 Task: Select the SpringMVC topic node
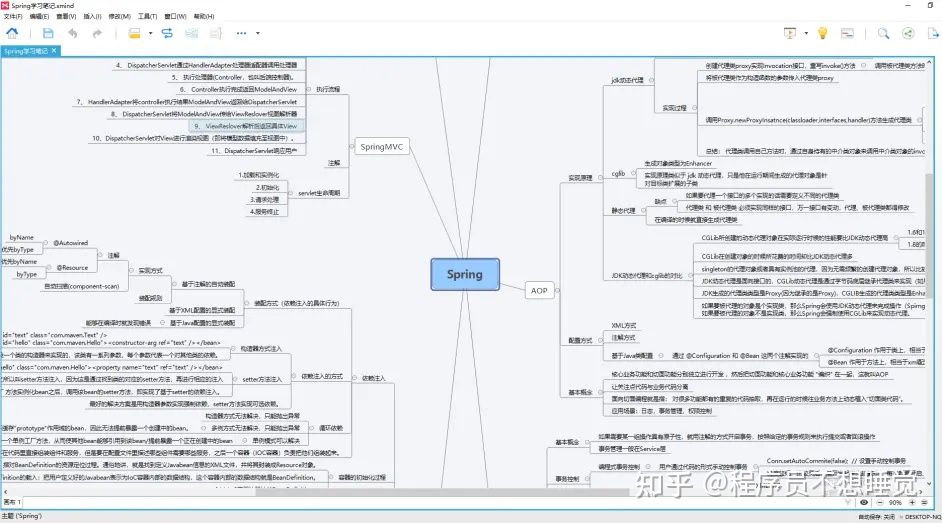point(381,147)
